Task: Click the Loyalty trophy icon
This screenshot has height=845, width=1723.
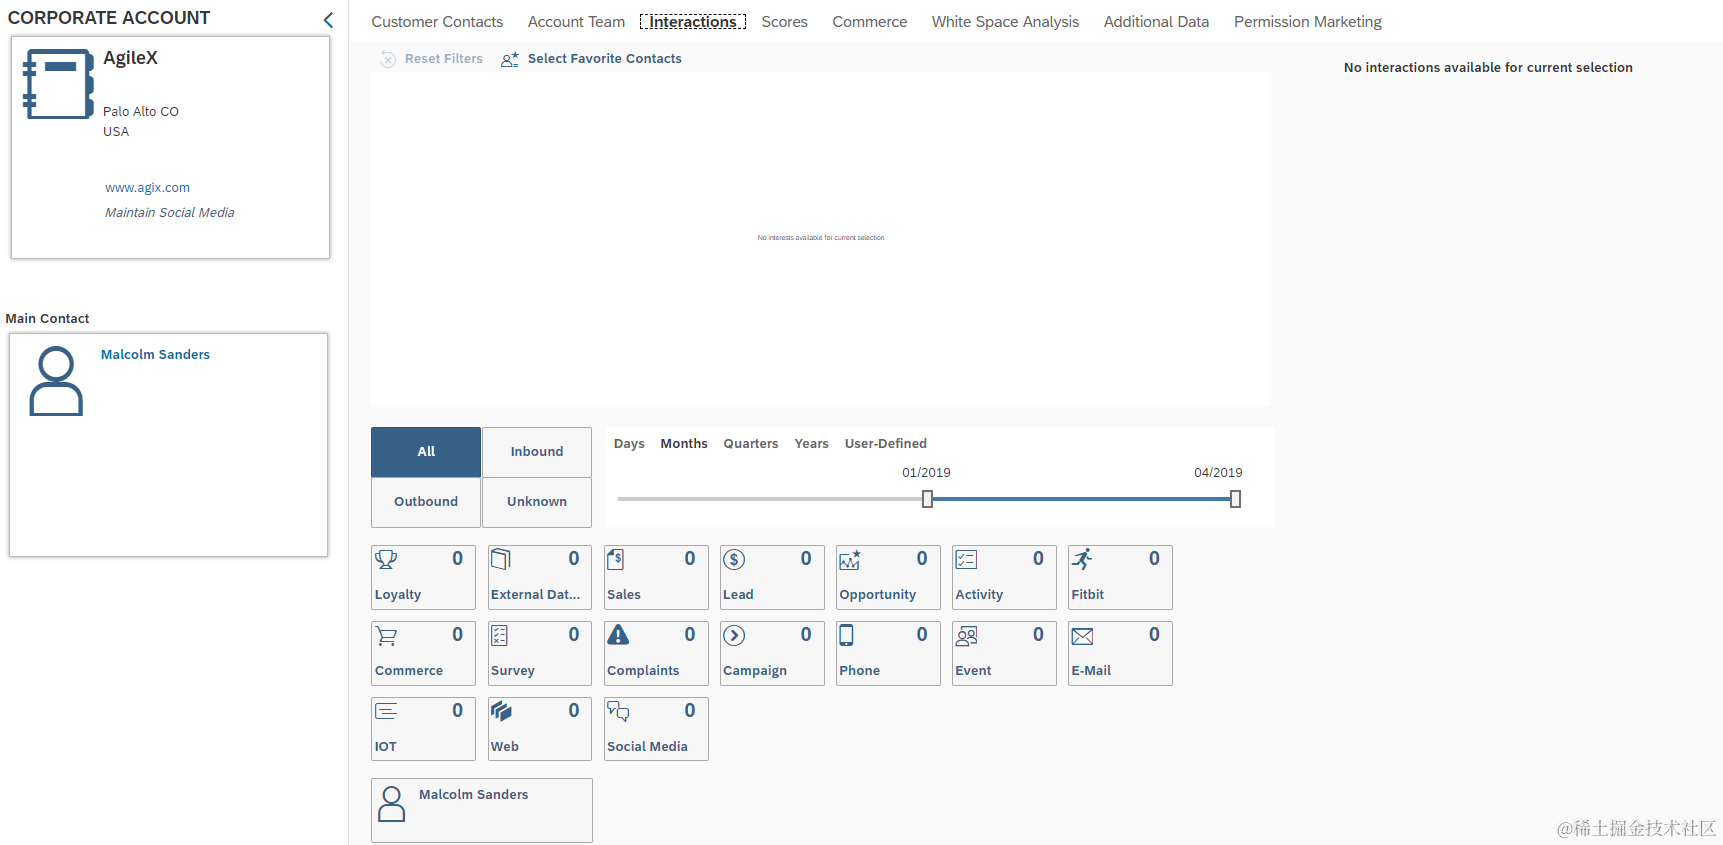Action: pyautogui.click(x=386, y=560)
